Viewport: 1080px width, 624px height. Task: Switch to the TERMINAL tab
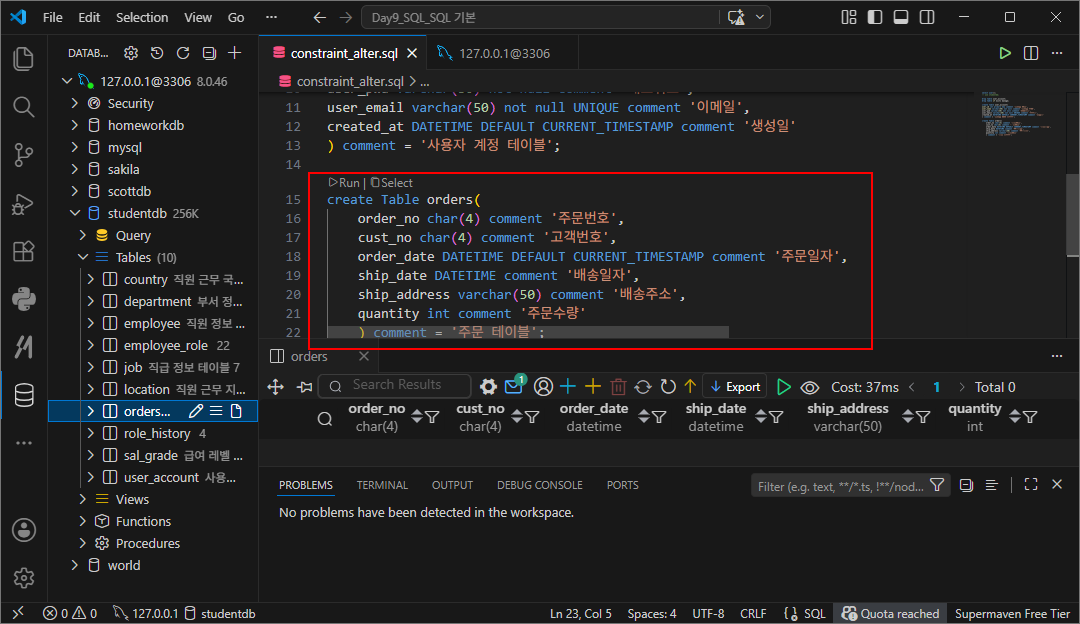coord(382,485)
